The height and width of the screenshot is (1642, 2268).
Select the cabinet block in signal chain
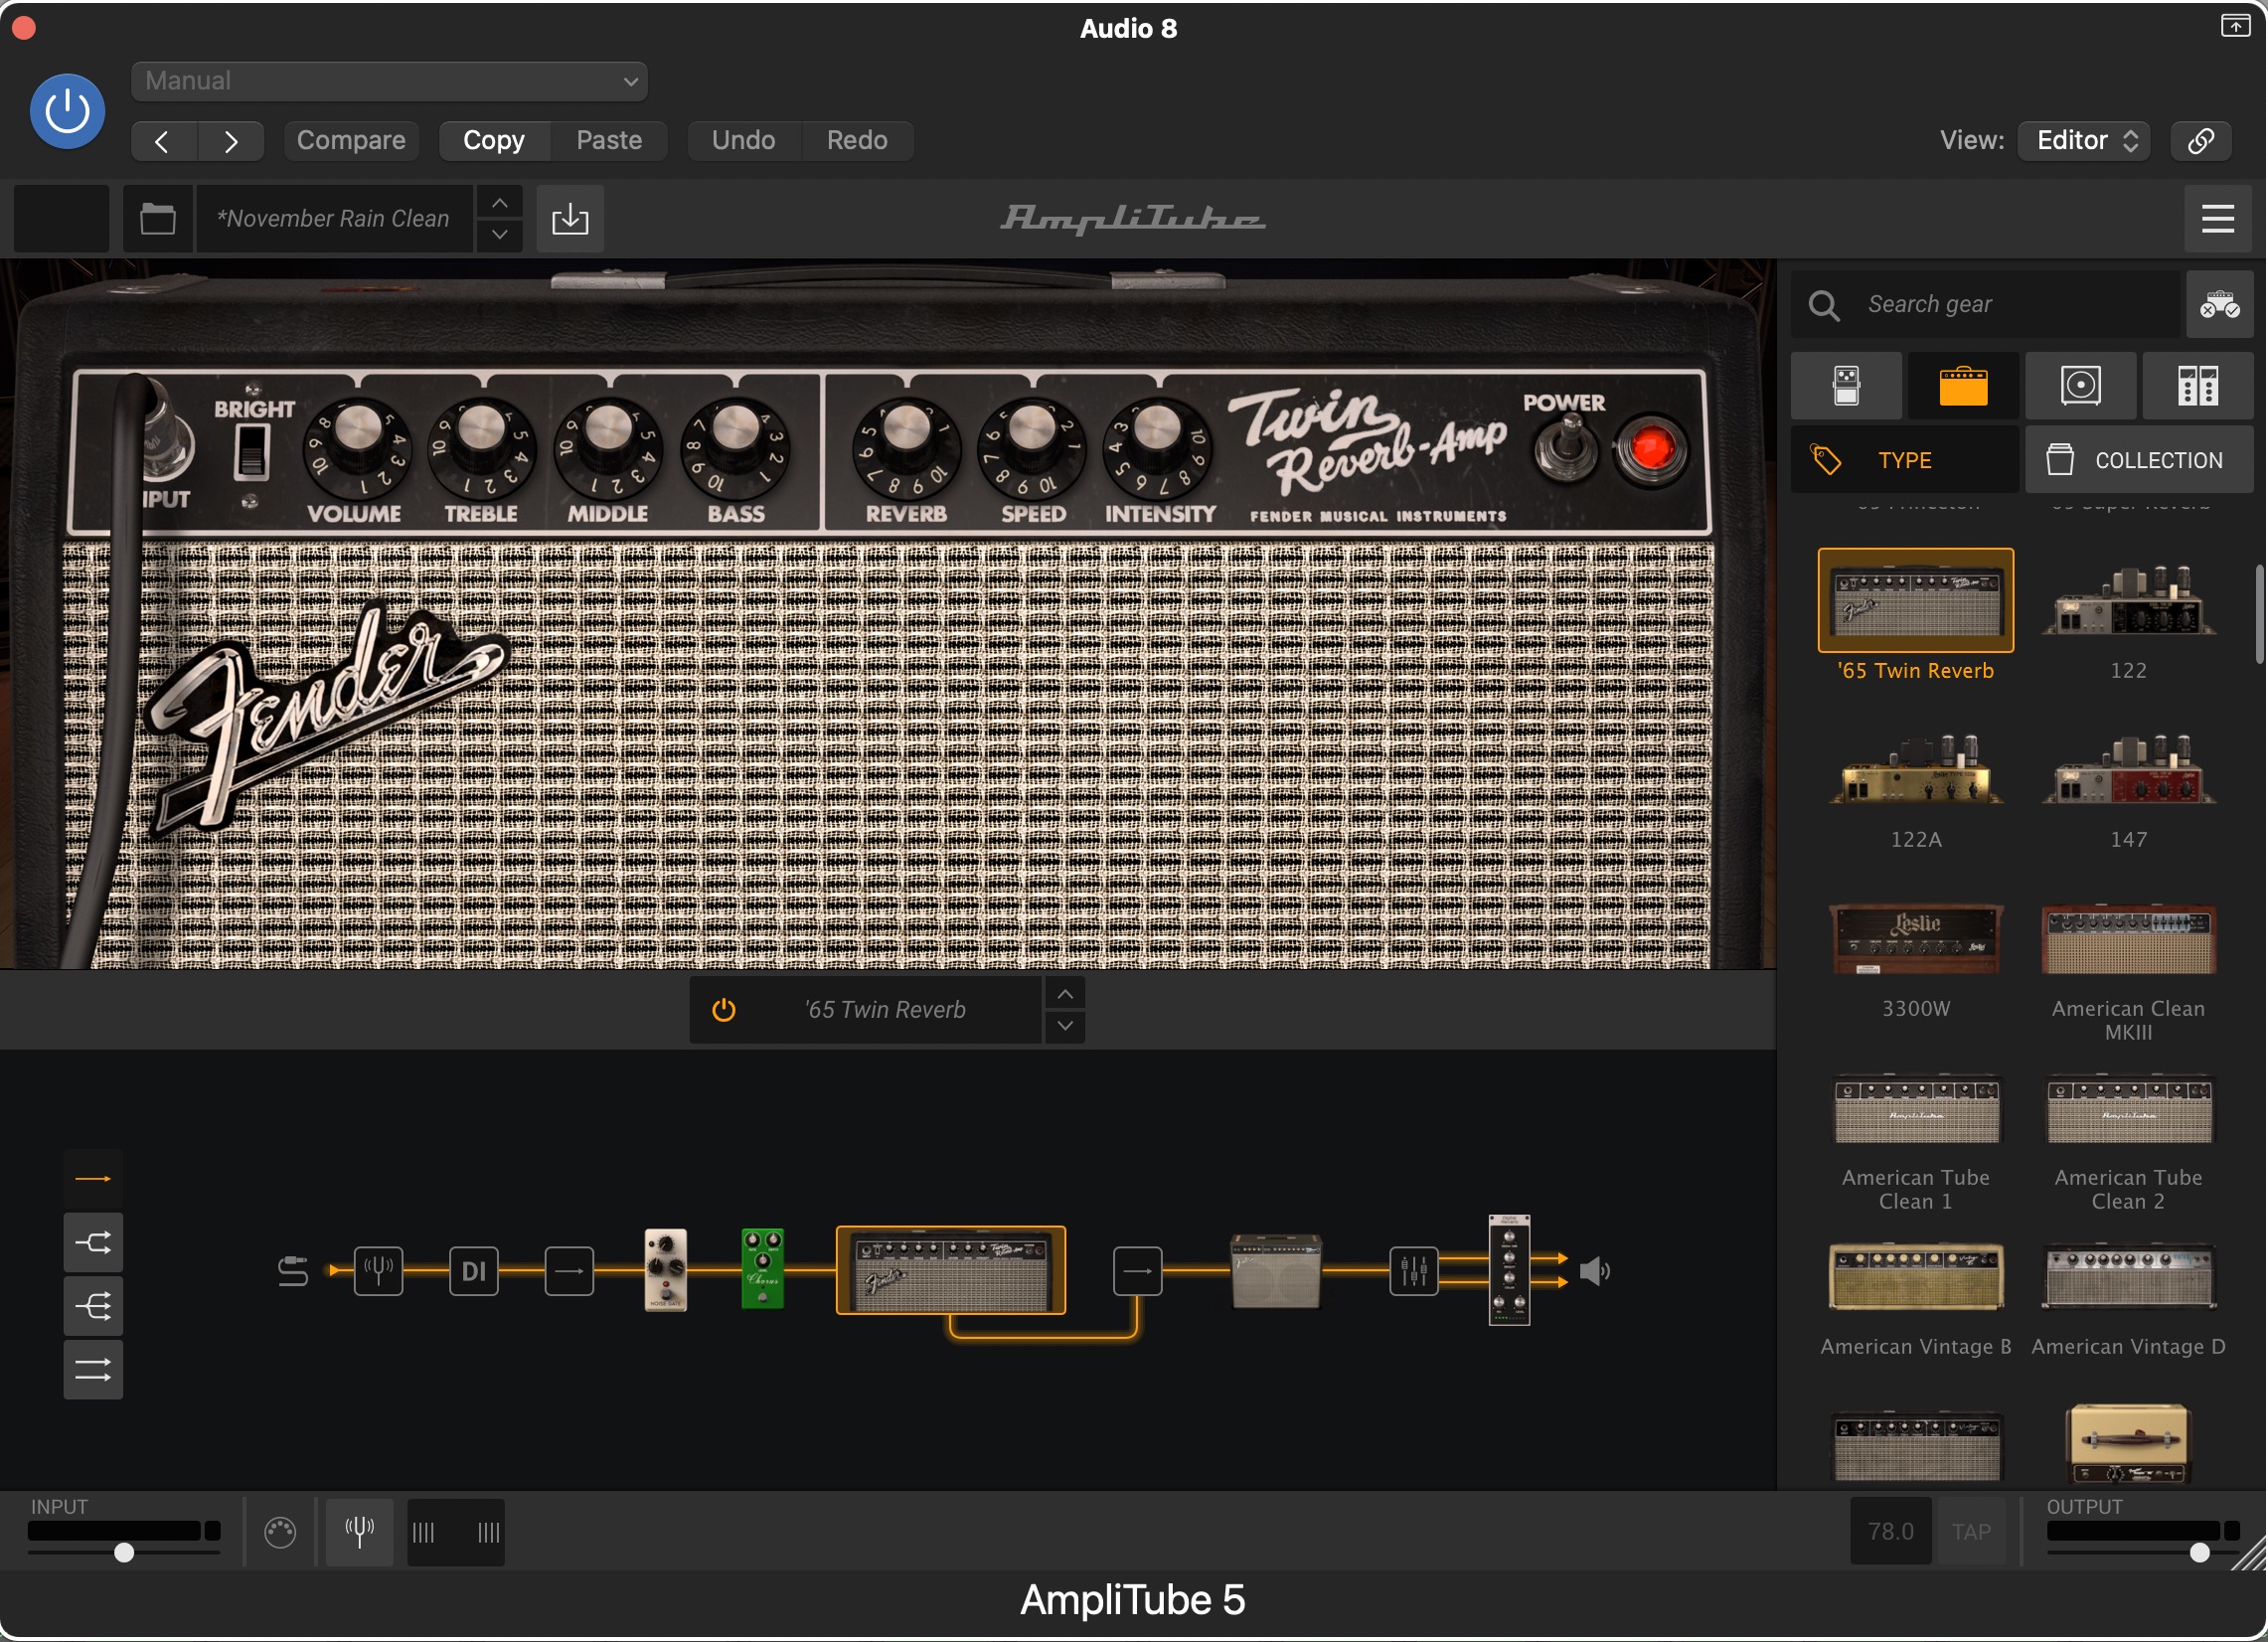tap(1275, 1271)
